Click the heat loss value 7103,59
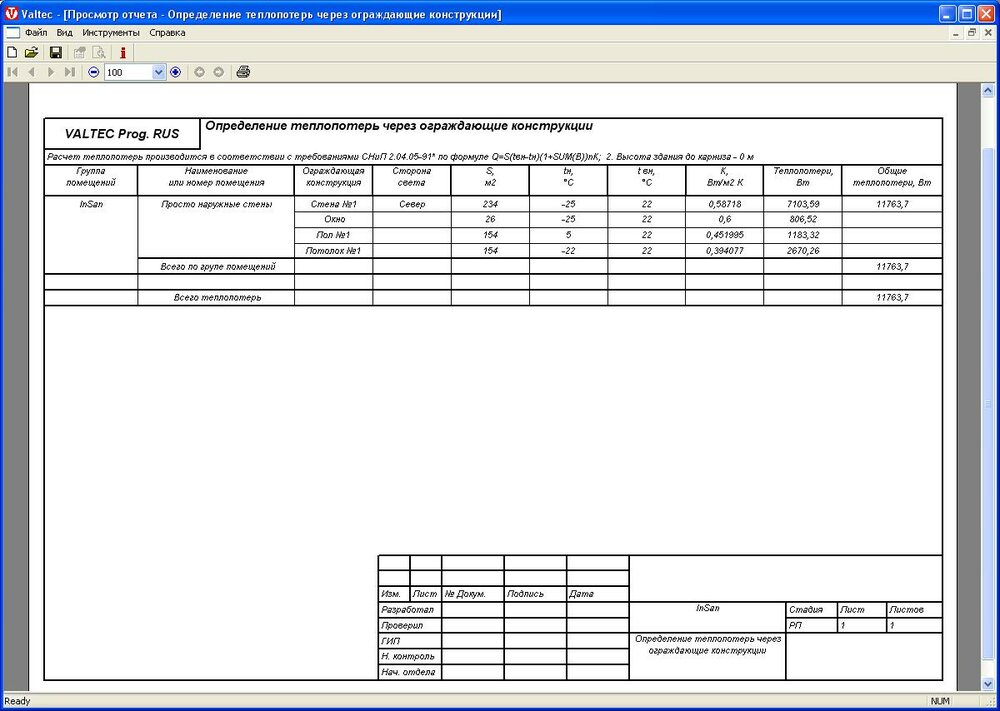1000x711 pixels. [803, 204]
